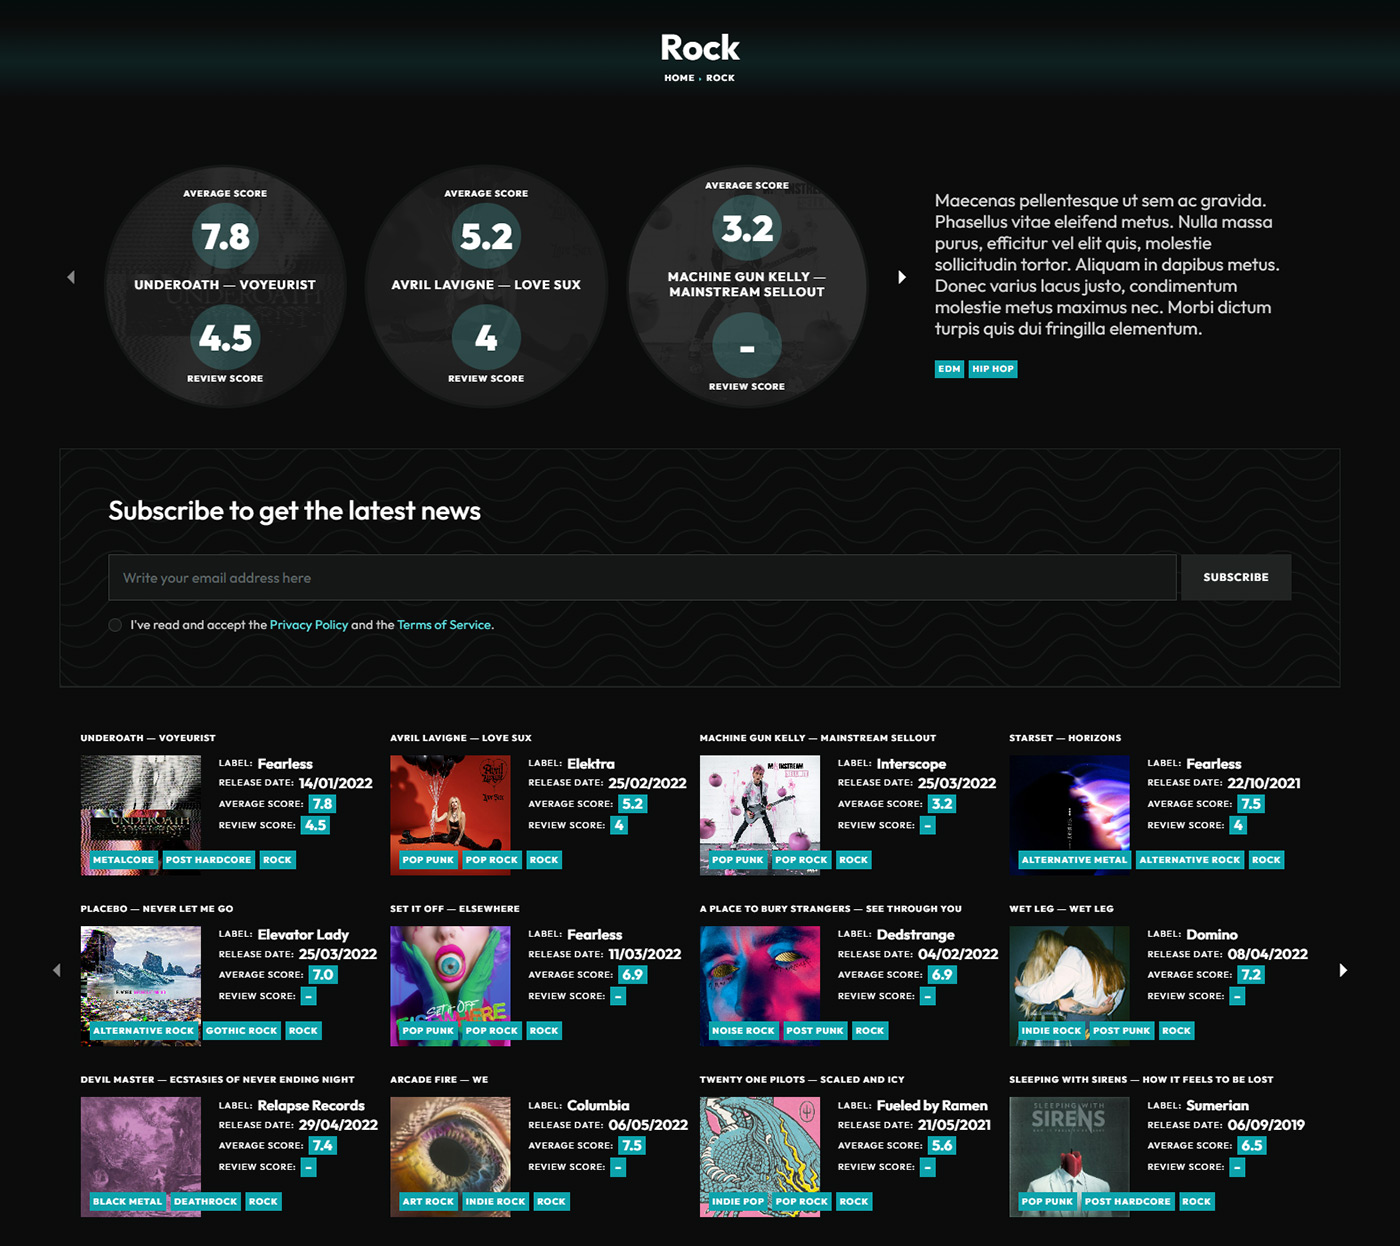Open Underoath Voyeurist featured circle
Screen dimensions: 1400x1246
[x=225, y=286]
